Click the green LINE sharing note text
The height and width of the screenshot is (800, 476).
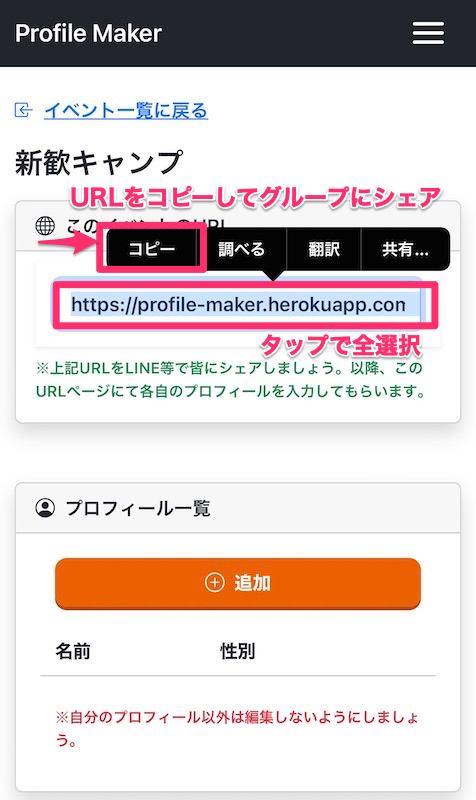(230, 380)
